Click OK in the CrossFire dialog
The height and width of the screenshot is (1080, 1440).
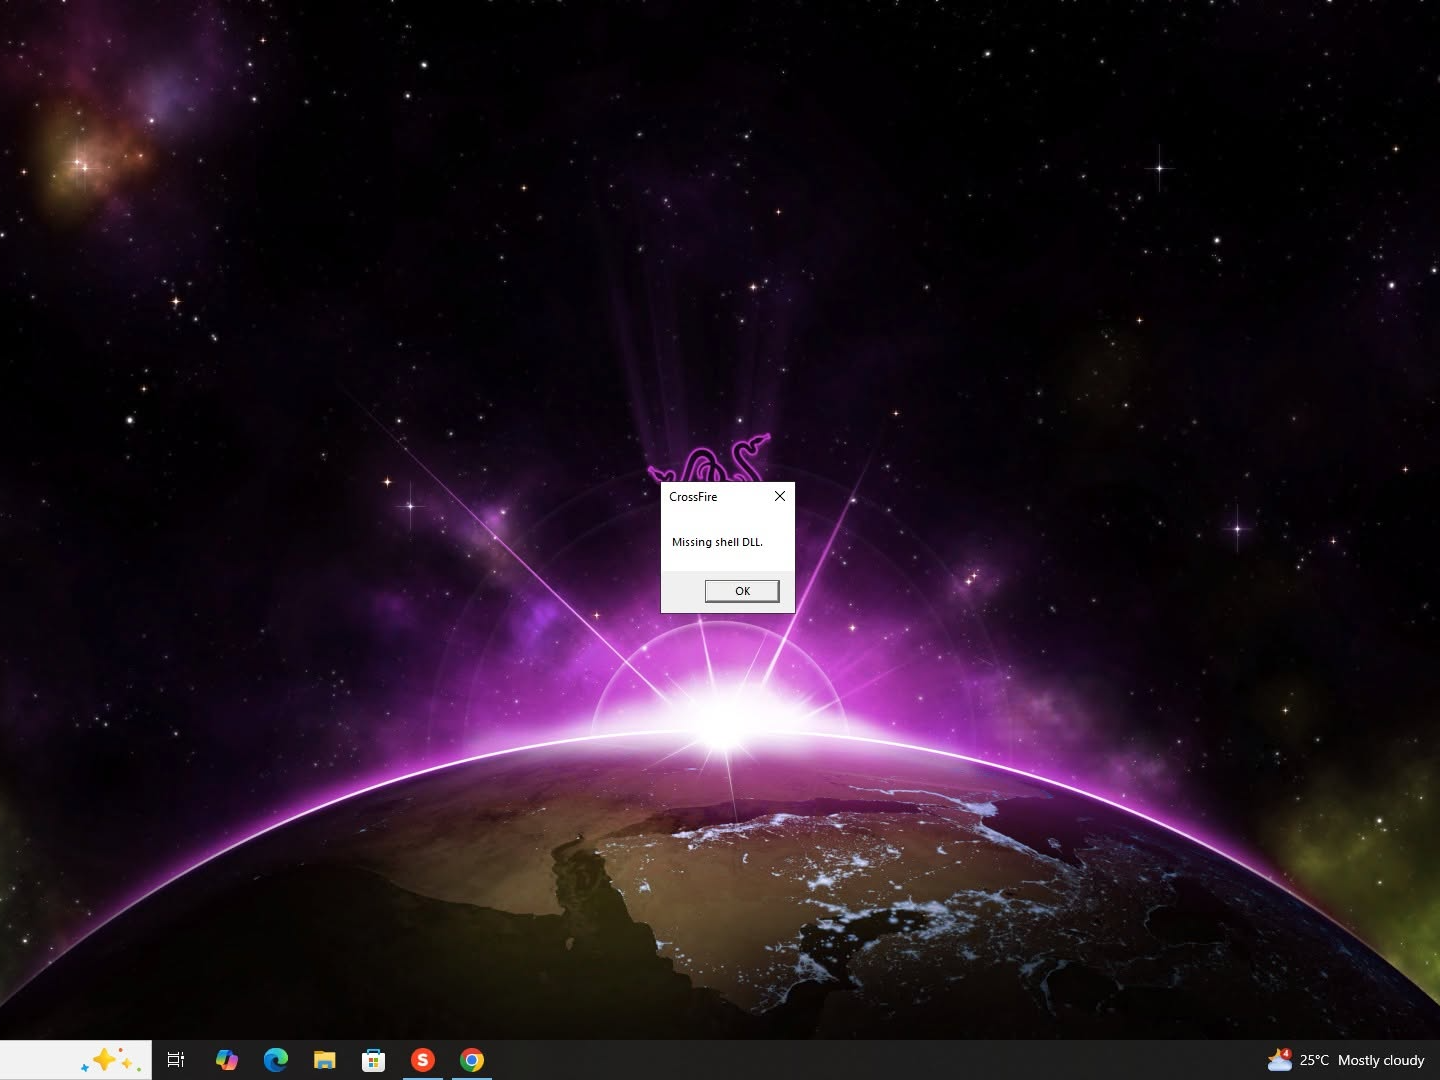pos(742,591)
